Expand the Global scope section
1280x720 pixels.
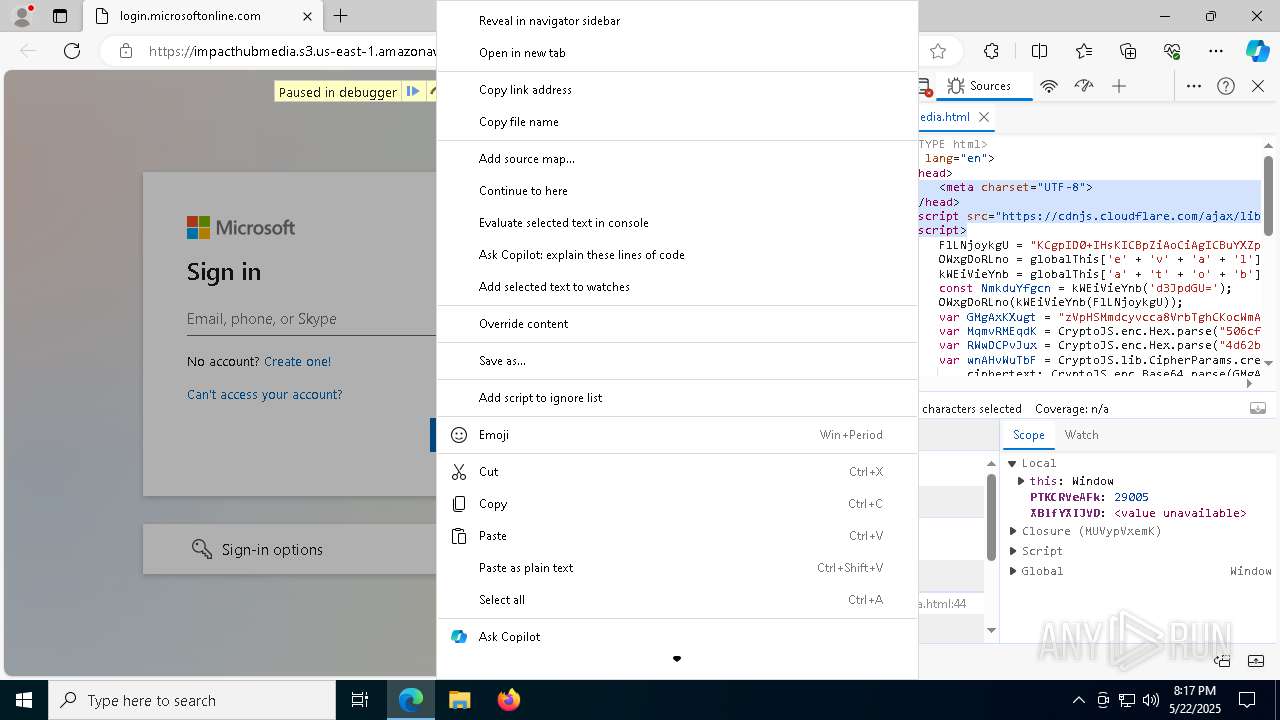[x=1013, y=571]
